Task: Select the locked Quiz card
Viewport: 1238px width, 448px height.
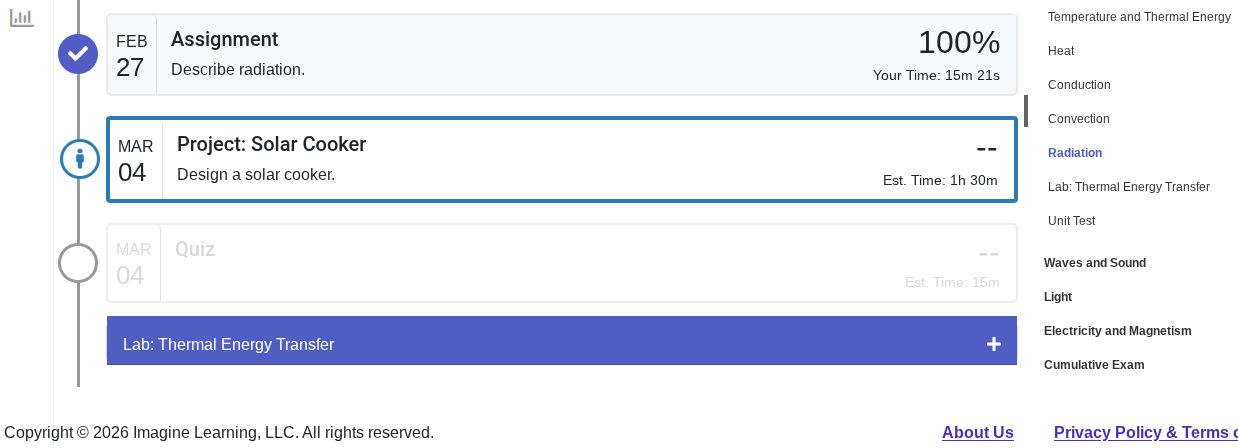Action: 560,263
